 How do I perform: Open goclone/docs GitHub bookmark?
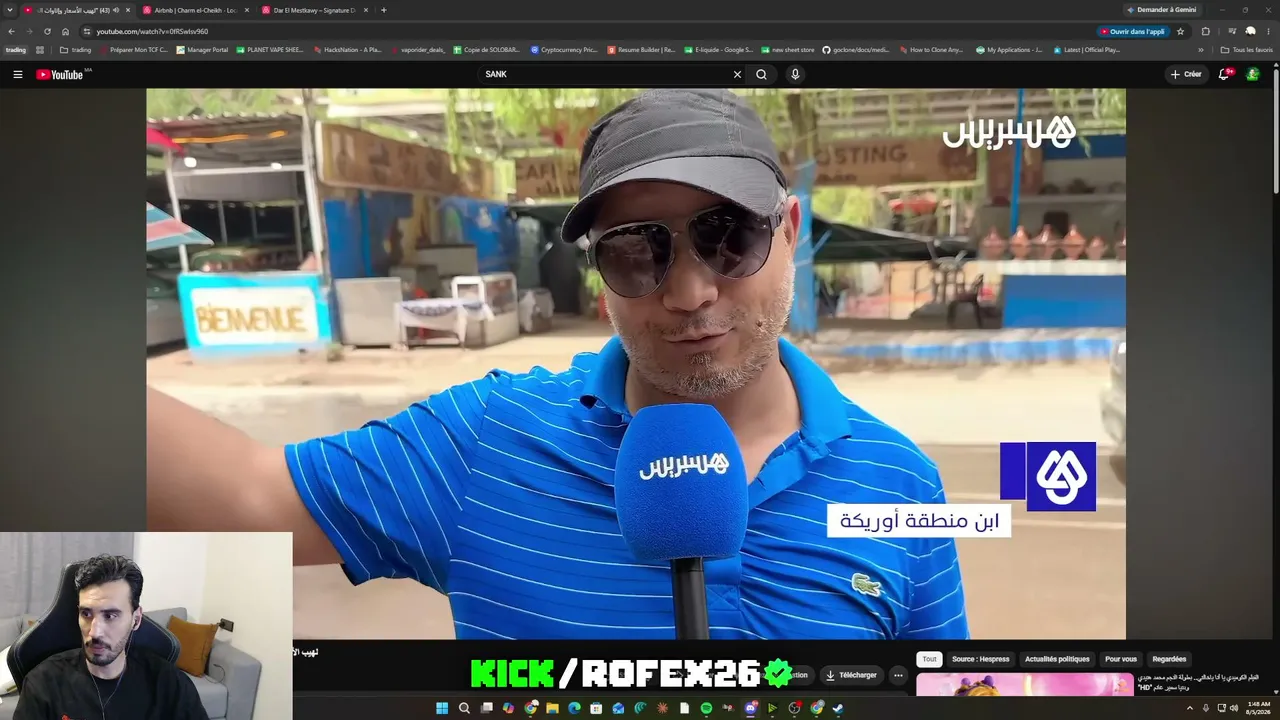857,49
